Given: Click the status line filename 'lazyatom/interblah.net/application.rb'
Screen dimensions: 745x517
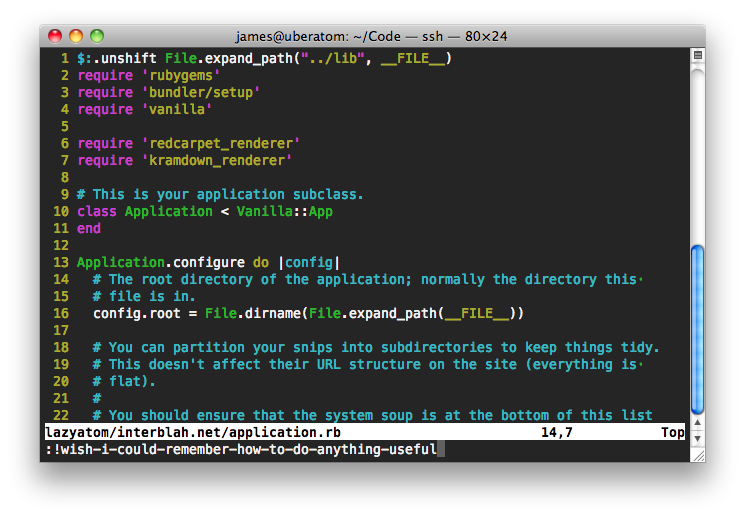Looking at the screenshot, I should [x=193, y=432].
